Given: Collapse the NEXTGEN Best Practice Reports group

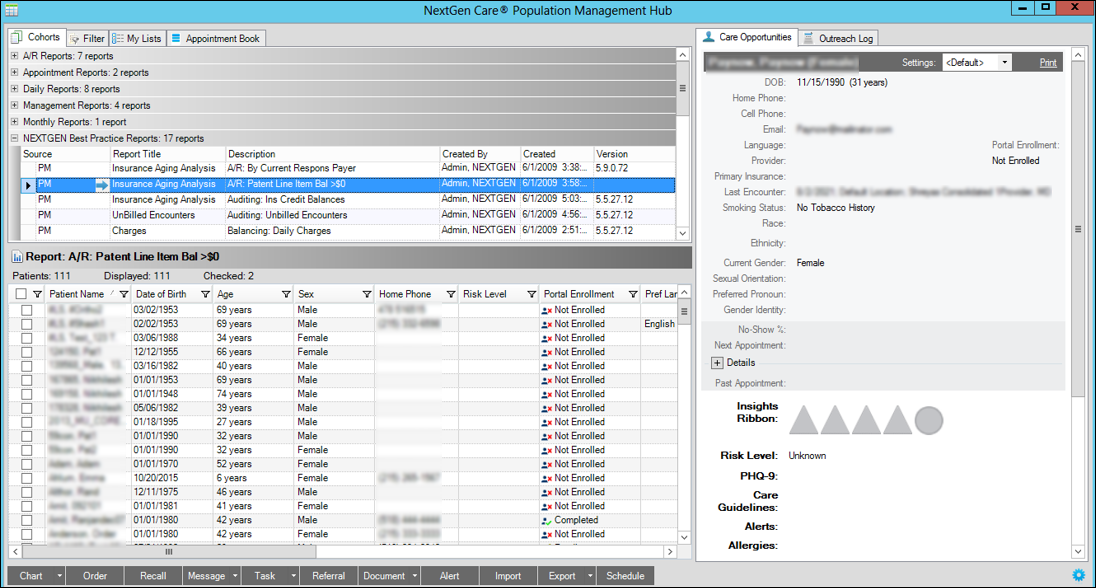Looking at the screenshot, I should [x=14, y=138].
